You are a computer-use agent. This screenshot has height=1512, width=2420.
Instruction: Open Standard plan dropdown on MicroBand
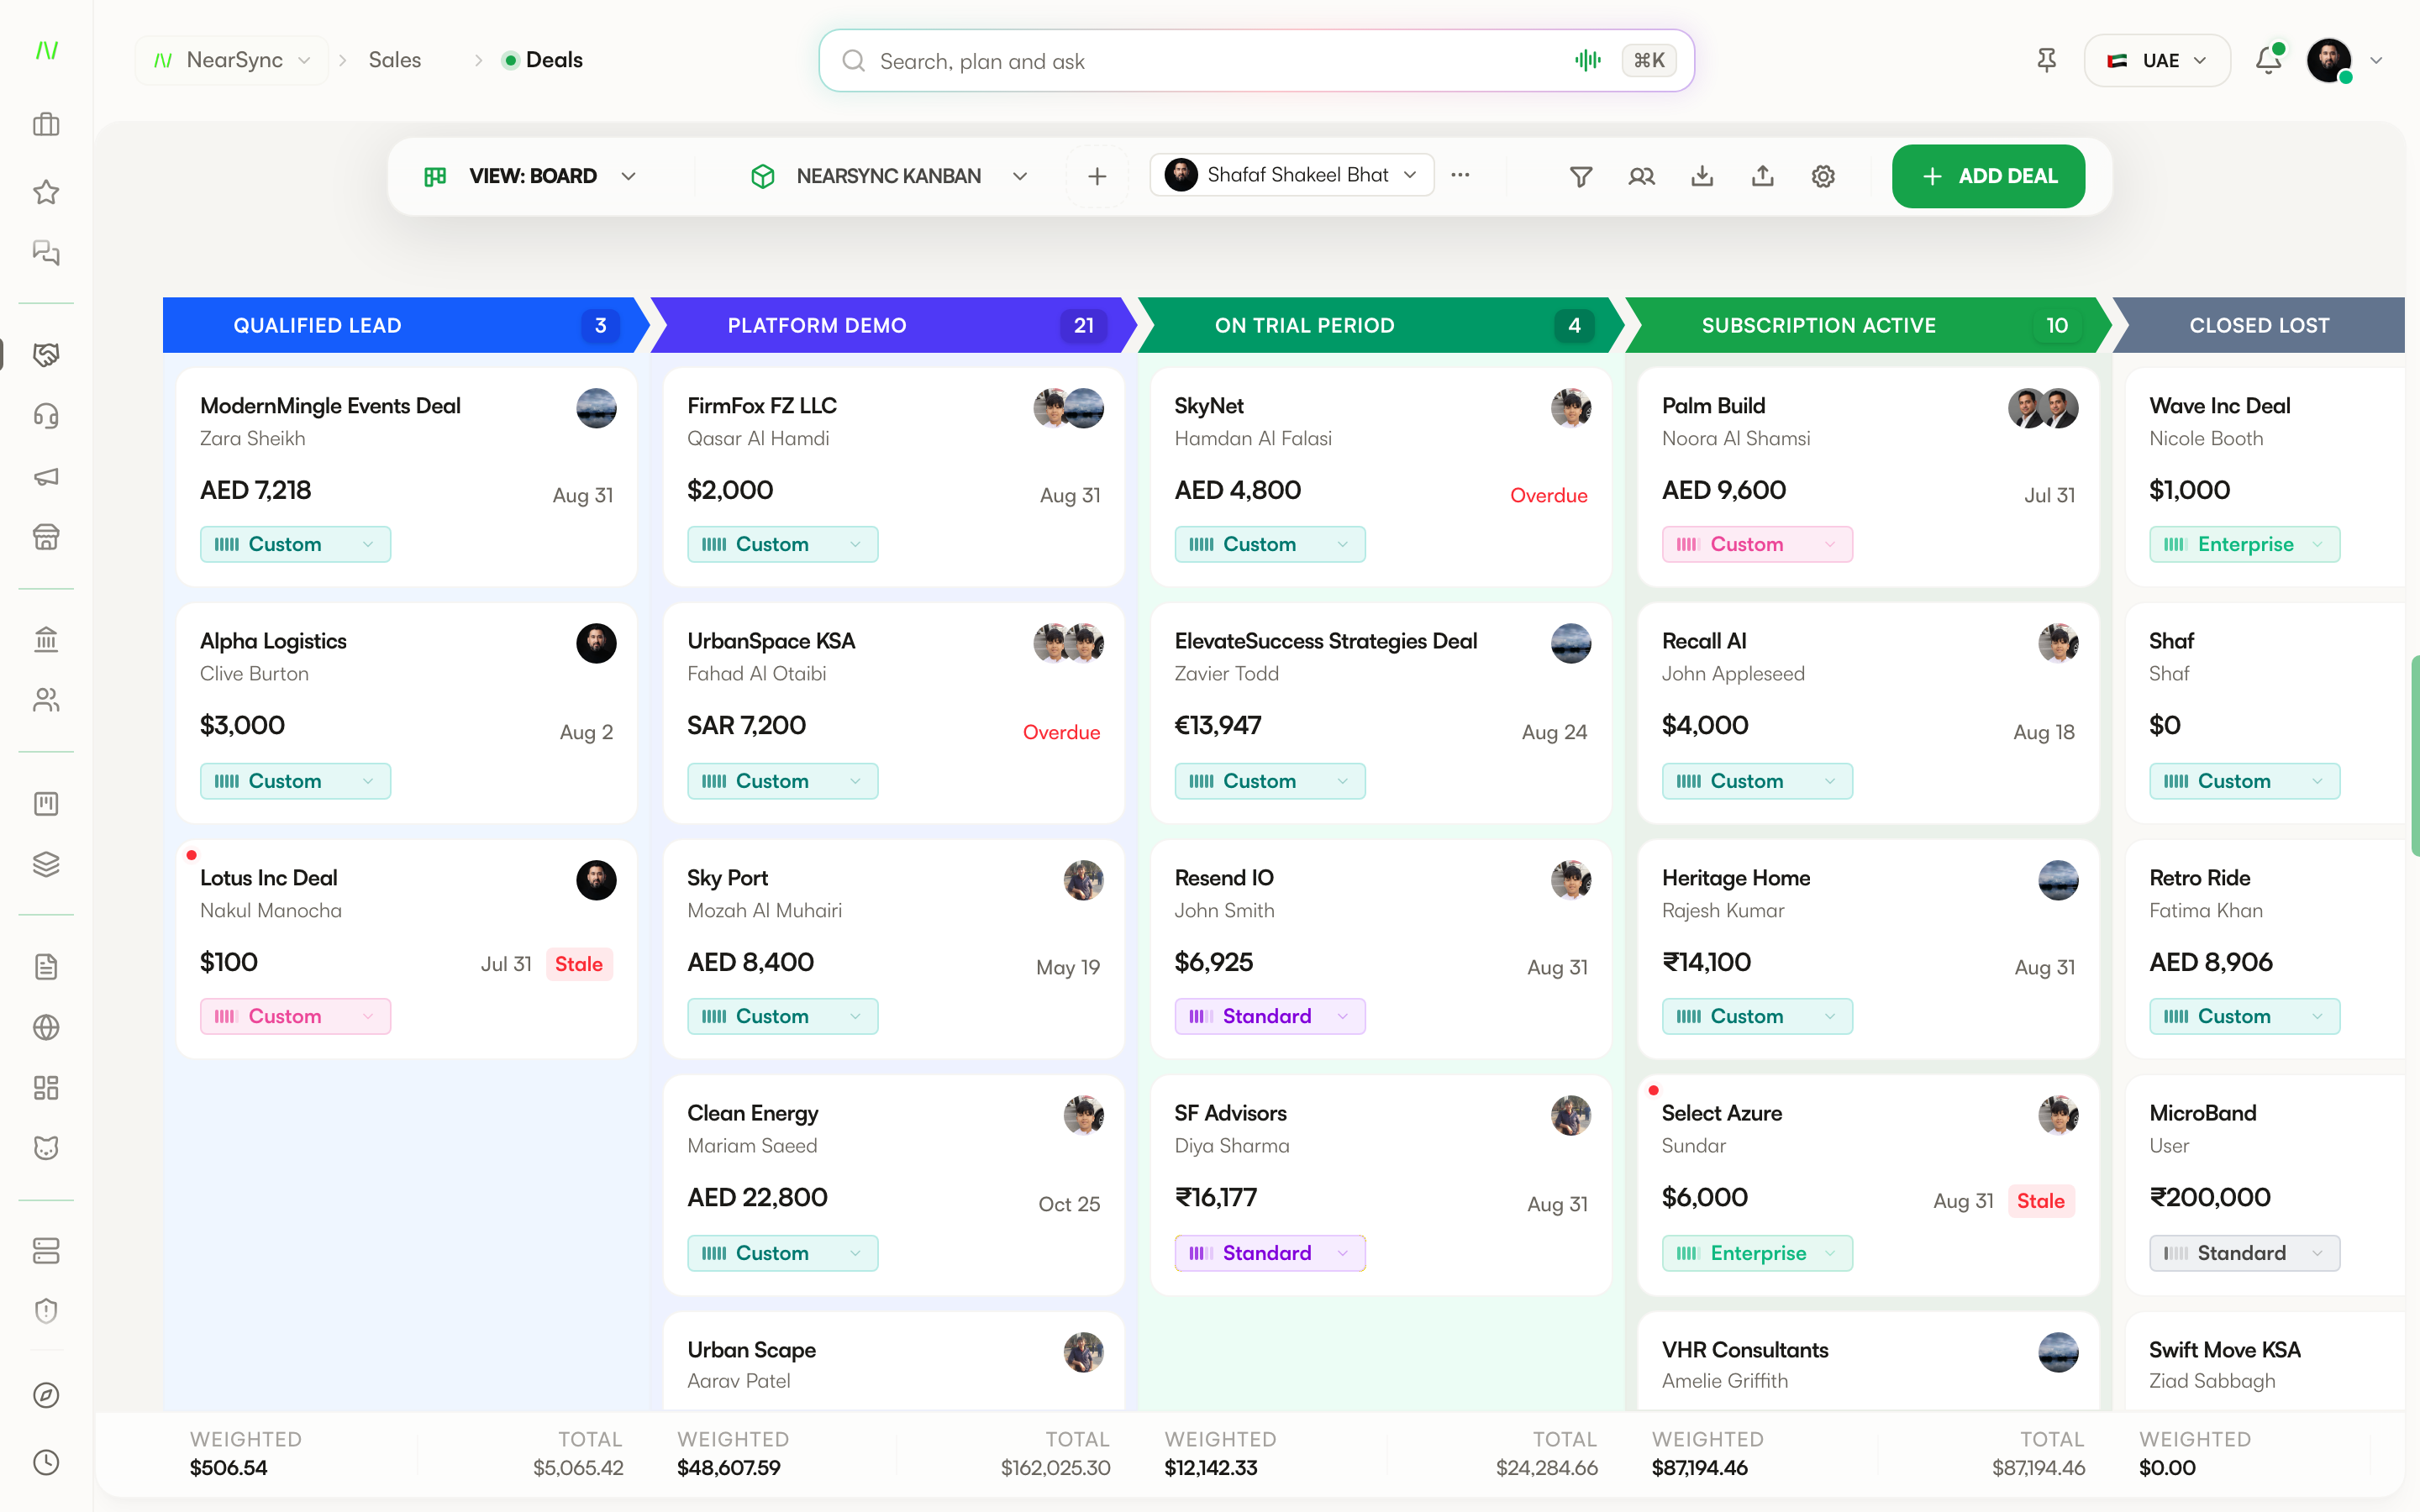coord(2244,1253)
